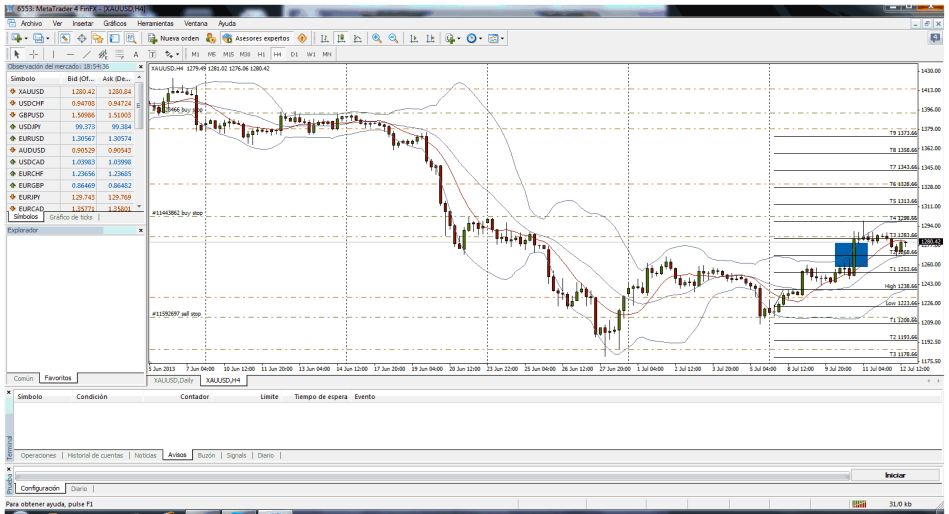Screen dimensions: 949x514
Task: Open the indicators list dropdown
Action: pyautogui.click(x=459, y=38)
